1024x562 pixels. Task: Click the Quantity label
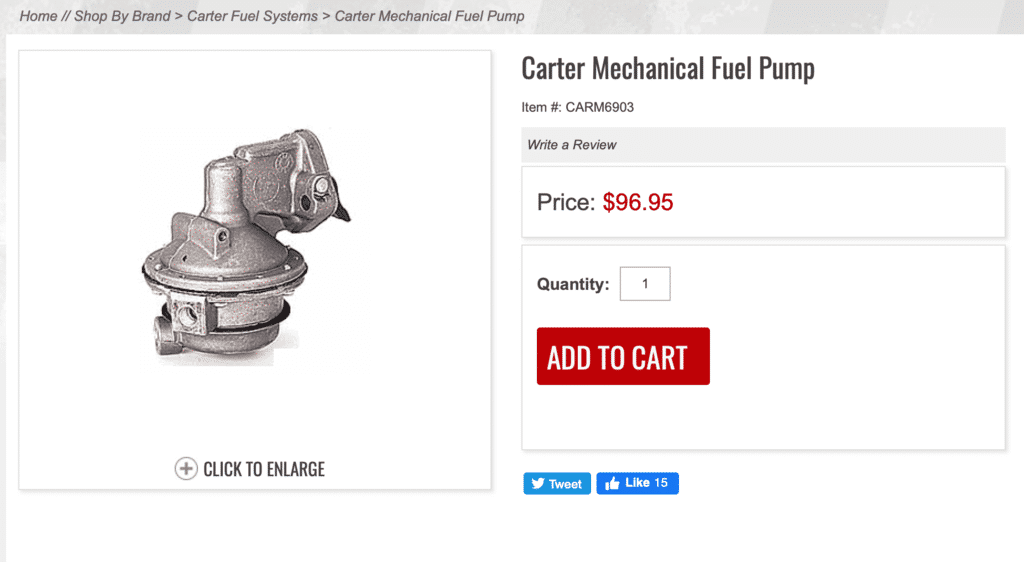pyautogui.click(x=573, y=284)
